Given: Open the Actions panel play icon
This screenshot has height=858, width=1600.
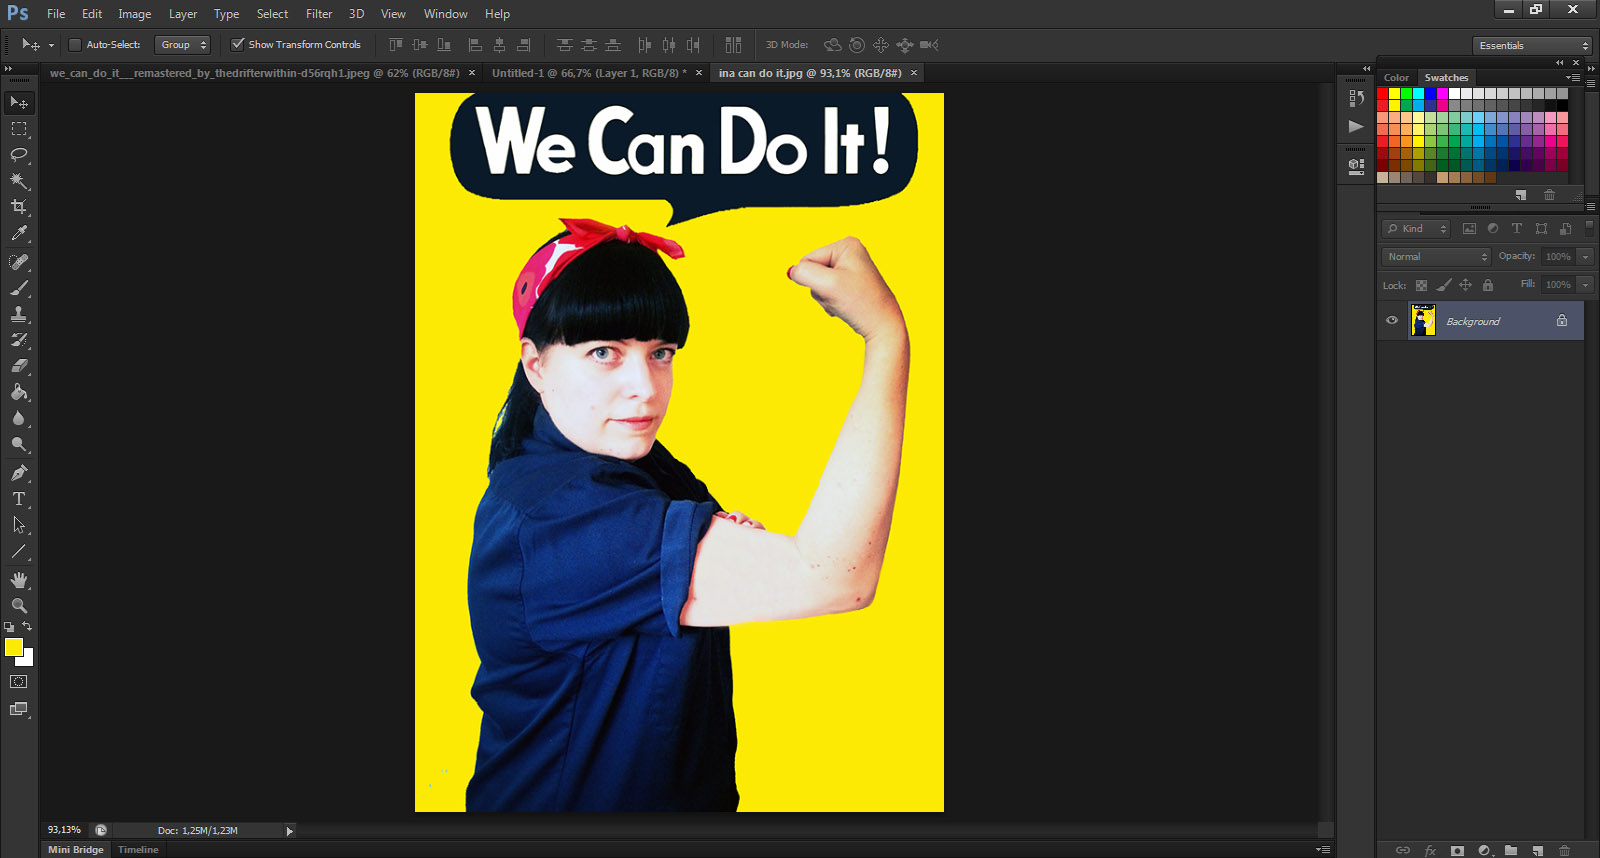Looking at the screenshot, I should tap(1356, 126).
